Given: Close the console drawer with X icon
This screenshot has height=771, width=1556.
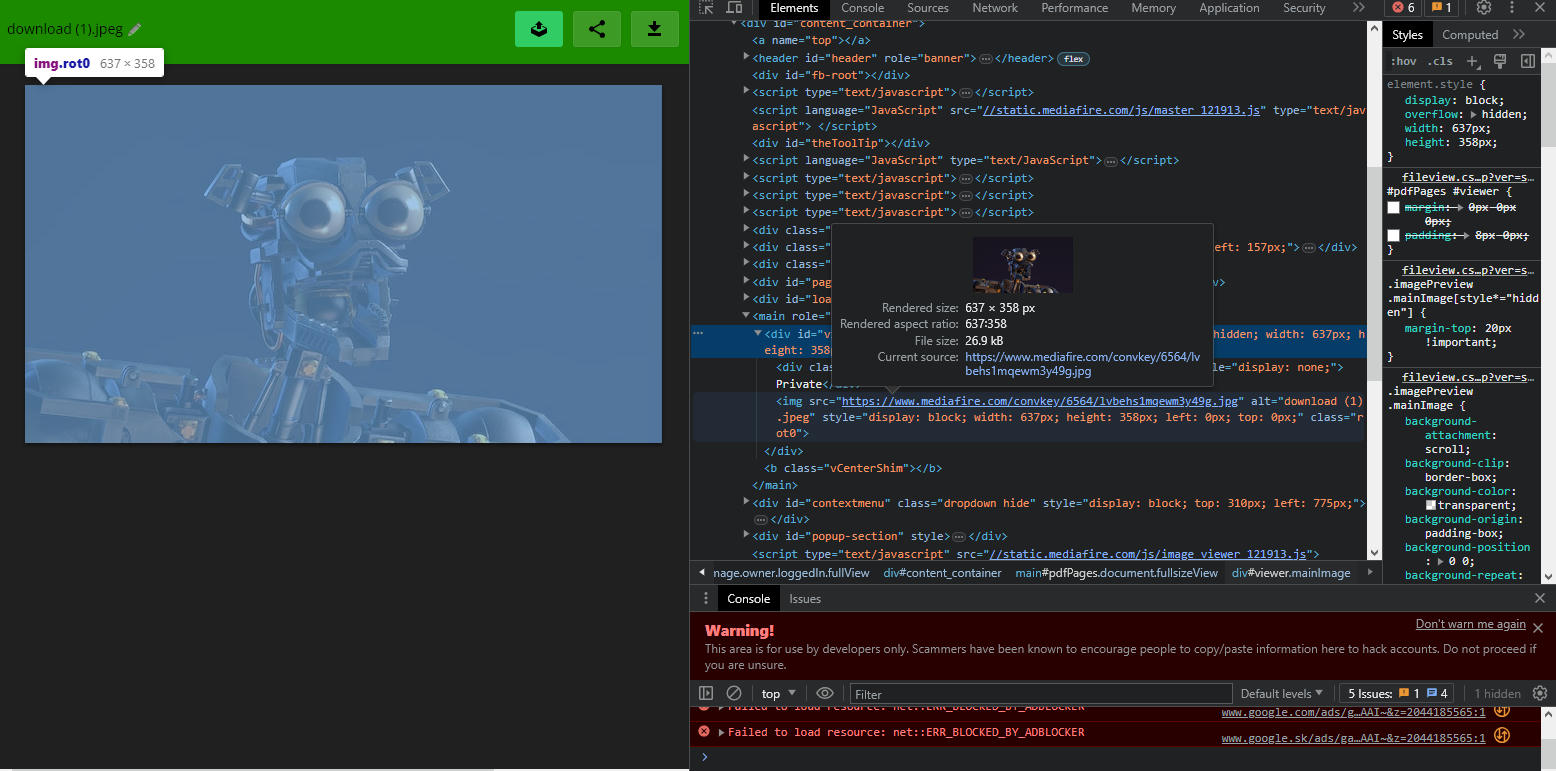Looking at the screenshot, I should [x=1540, y=598].
